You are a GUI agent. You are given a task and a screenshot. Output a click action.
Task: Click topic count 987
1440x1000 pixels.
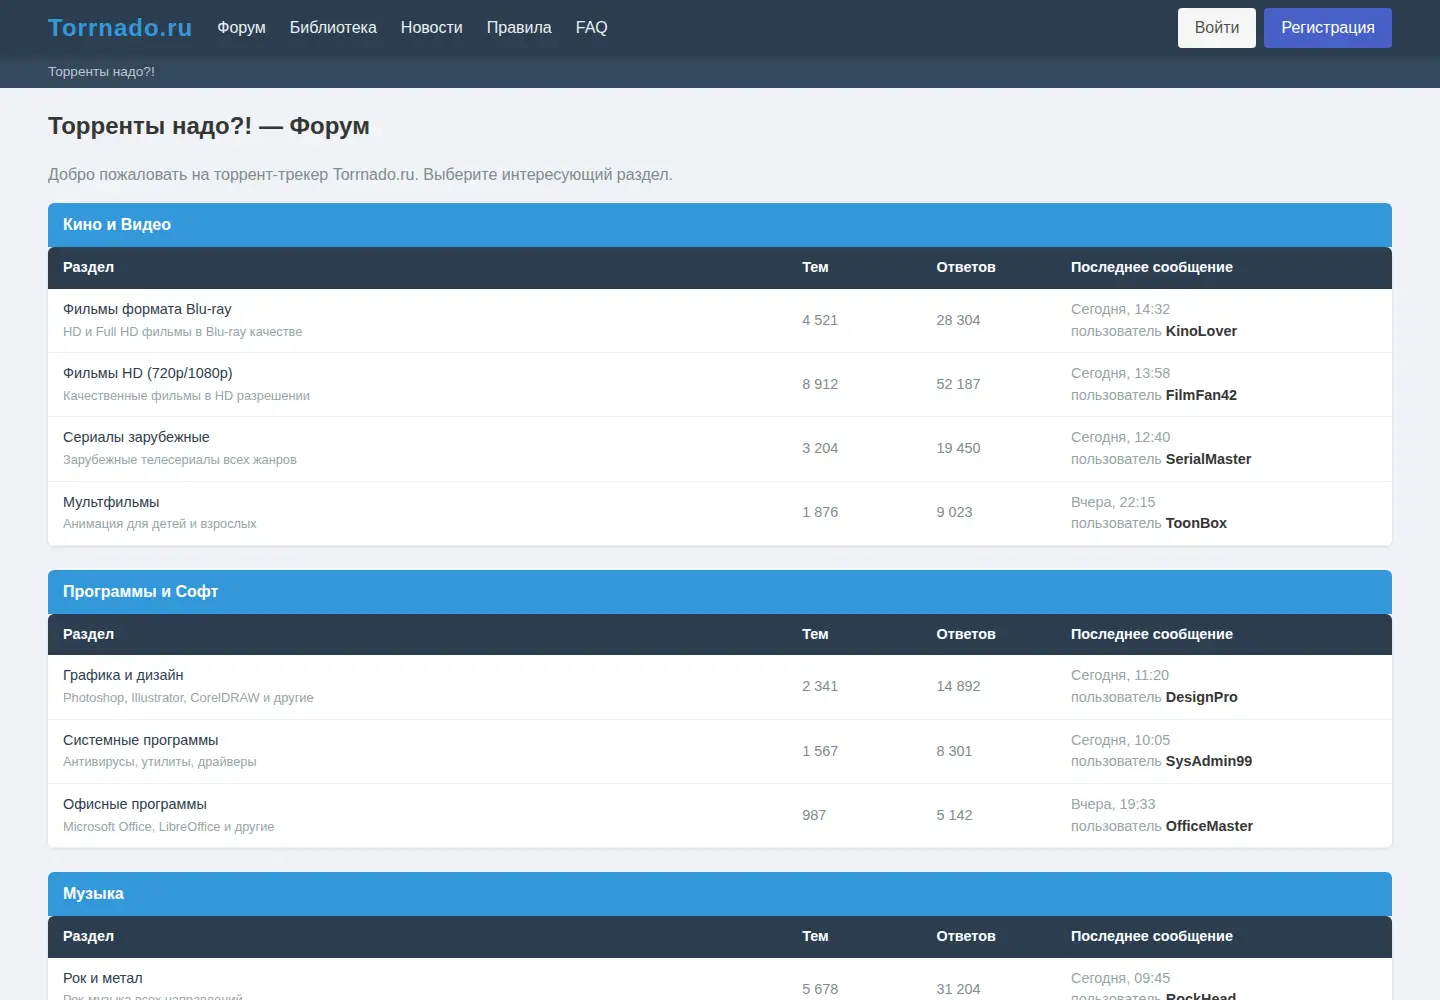[814, 815]
